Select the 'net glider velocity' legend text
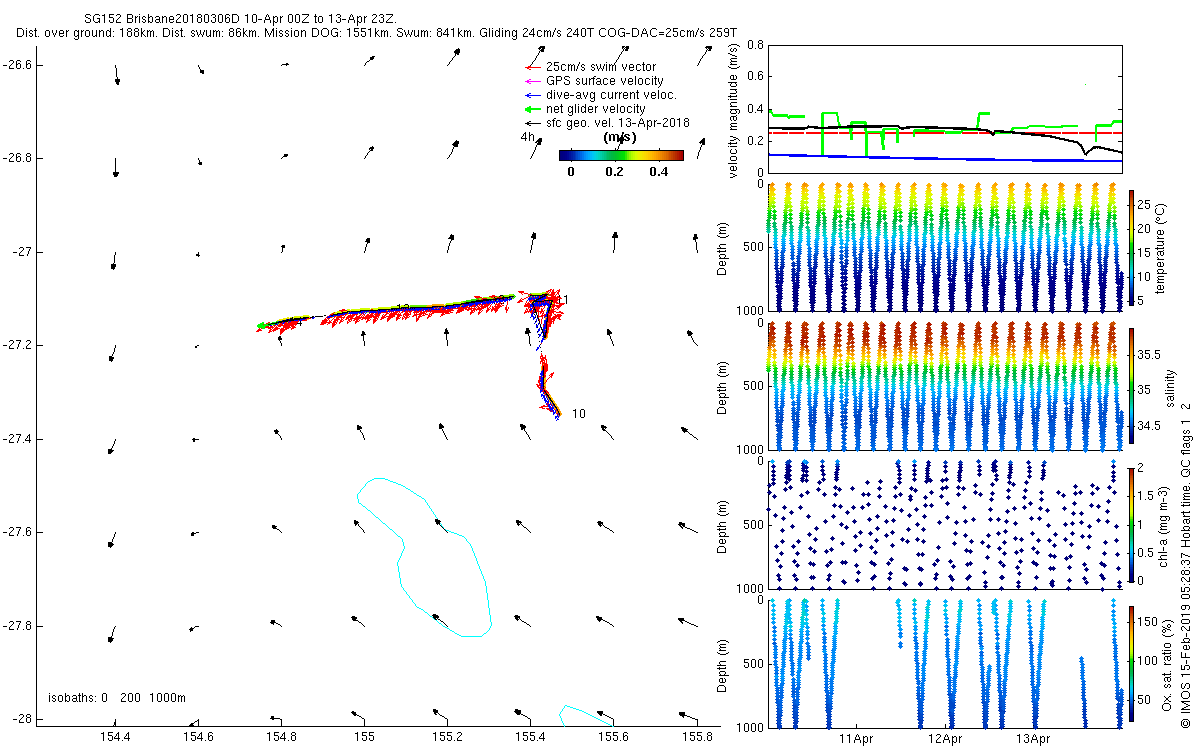Screen dimensions: 1200x750 [595, 109]
